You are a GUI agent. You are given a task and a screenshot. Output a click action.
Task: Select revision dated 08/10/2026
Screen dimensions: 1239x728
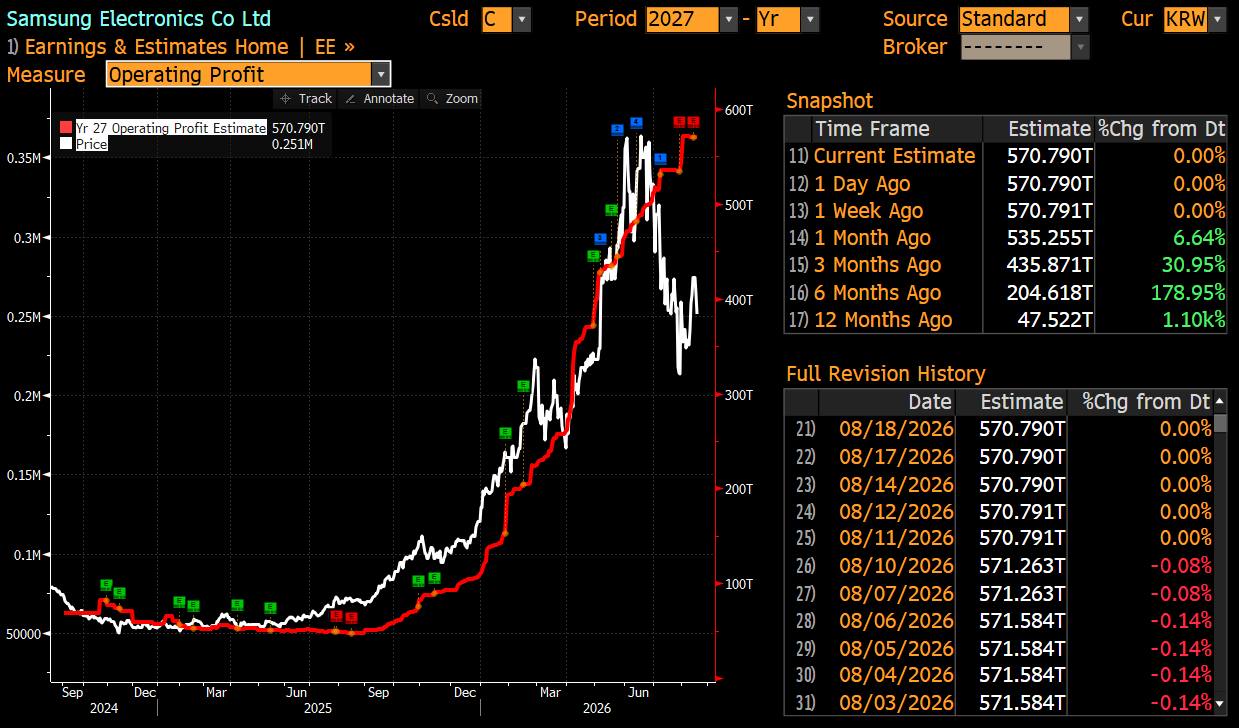pyautogui.click(x=998, y=566)
